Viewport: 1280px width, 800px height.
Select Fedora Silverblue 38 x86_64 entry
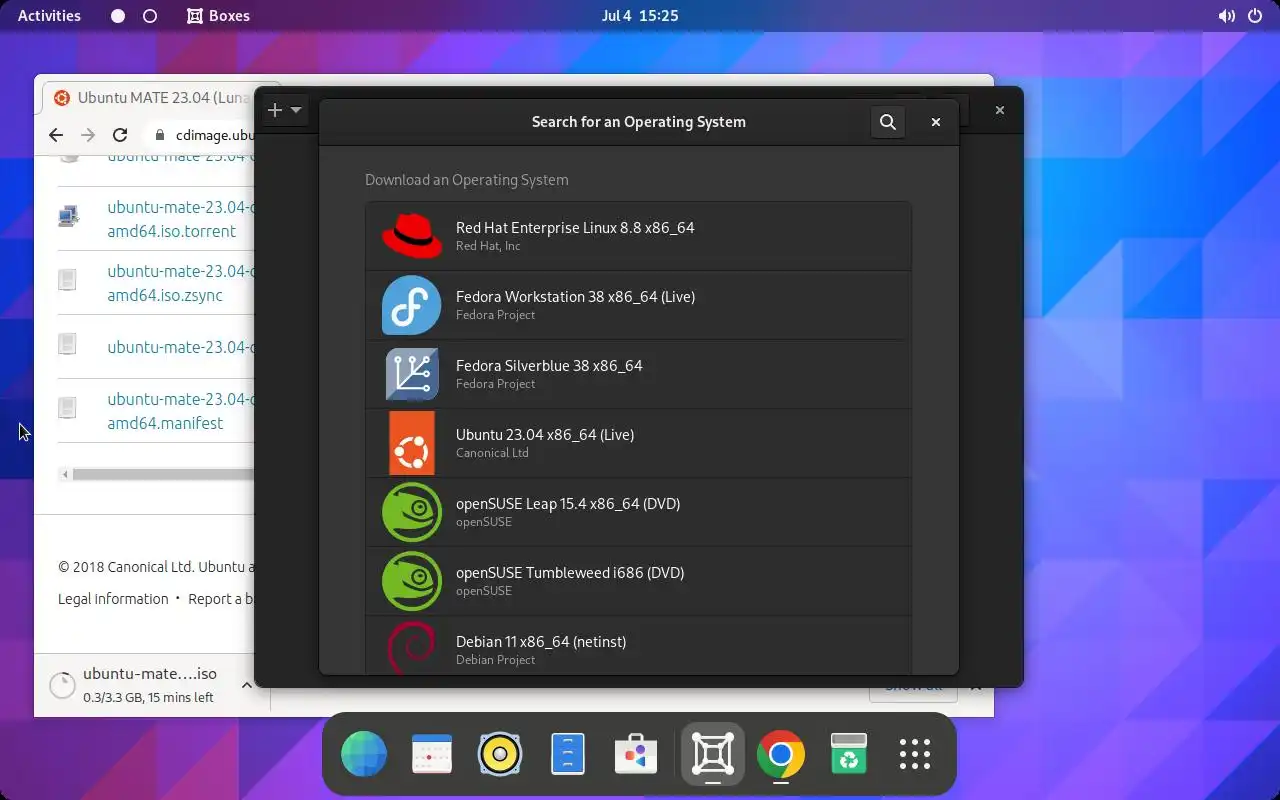[x=638, y=374]
